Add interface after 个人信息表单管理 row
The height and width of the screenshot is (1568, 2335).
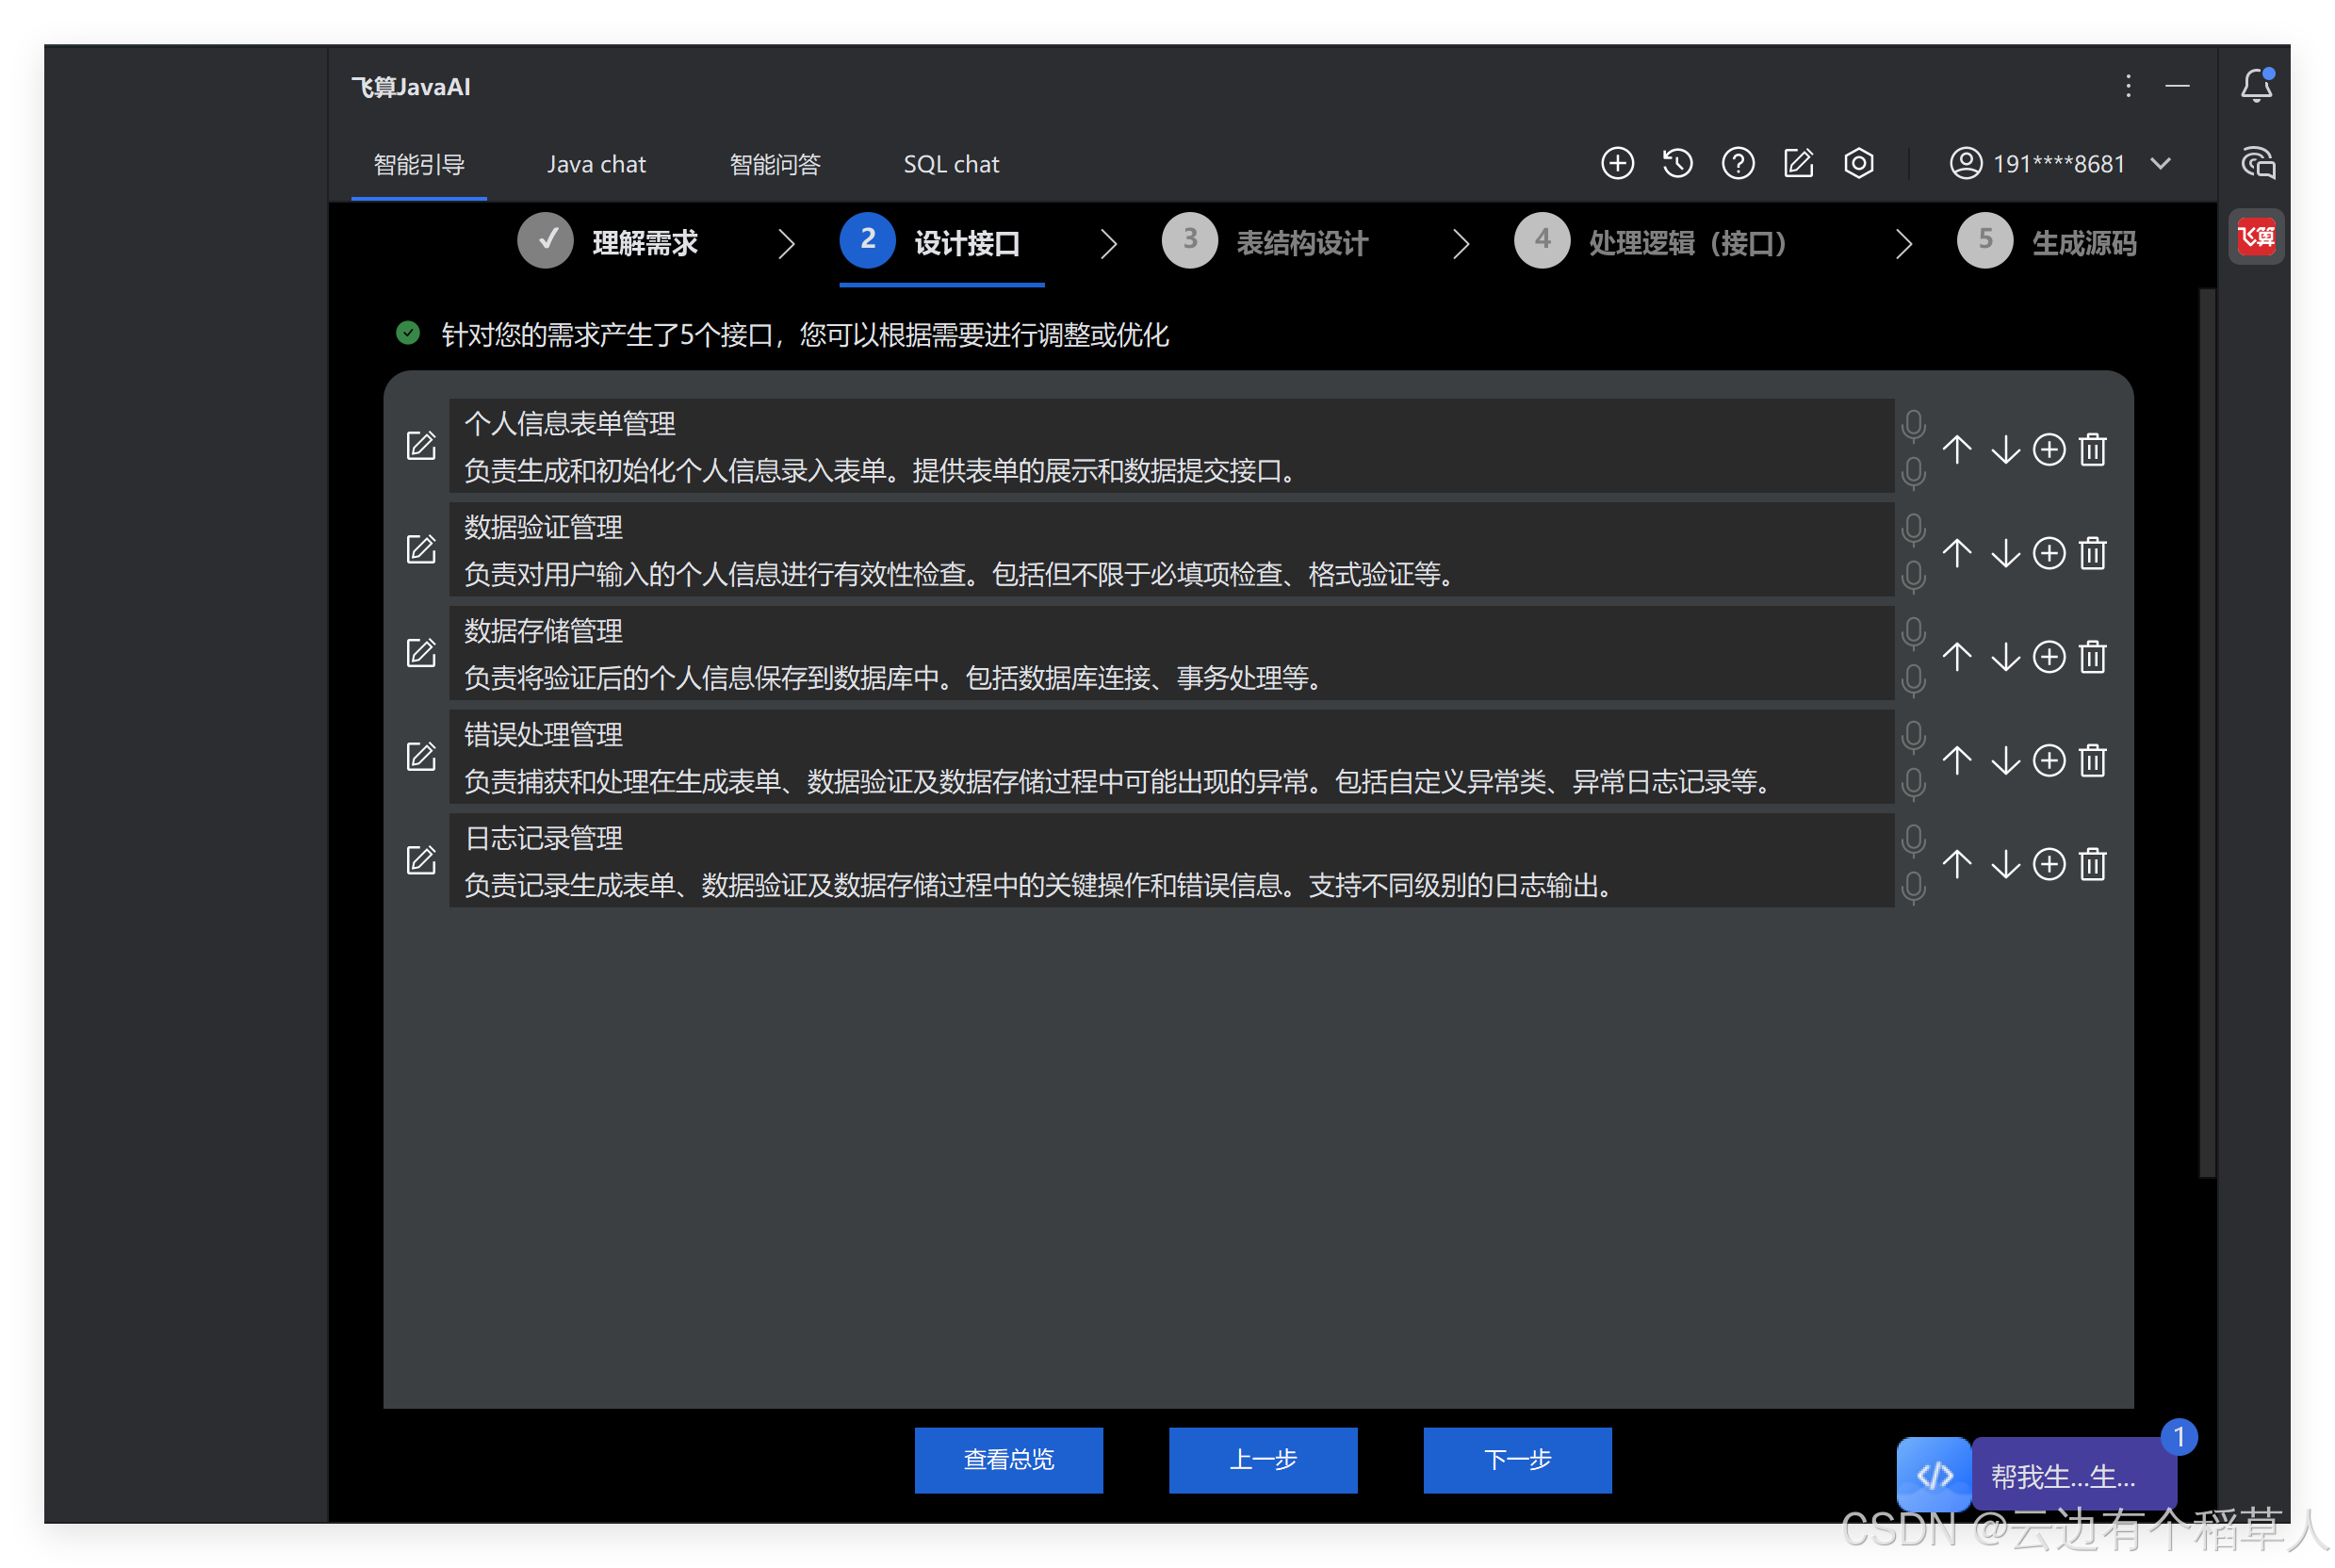2049,450
